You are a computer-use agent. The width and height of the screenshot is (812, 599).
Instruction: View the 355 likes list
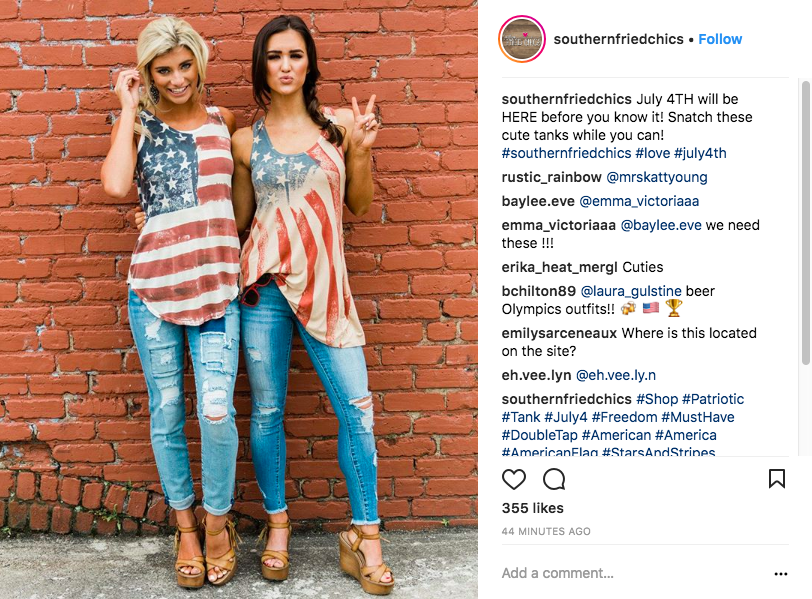point(532,508)
